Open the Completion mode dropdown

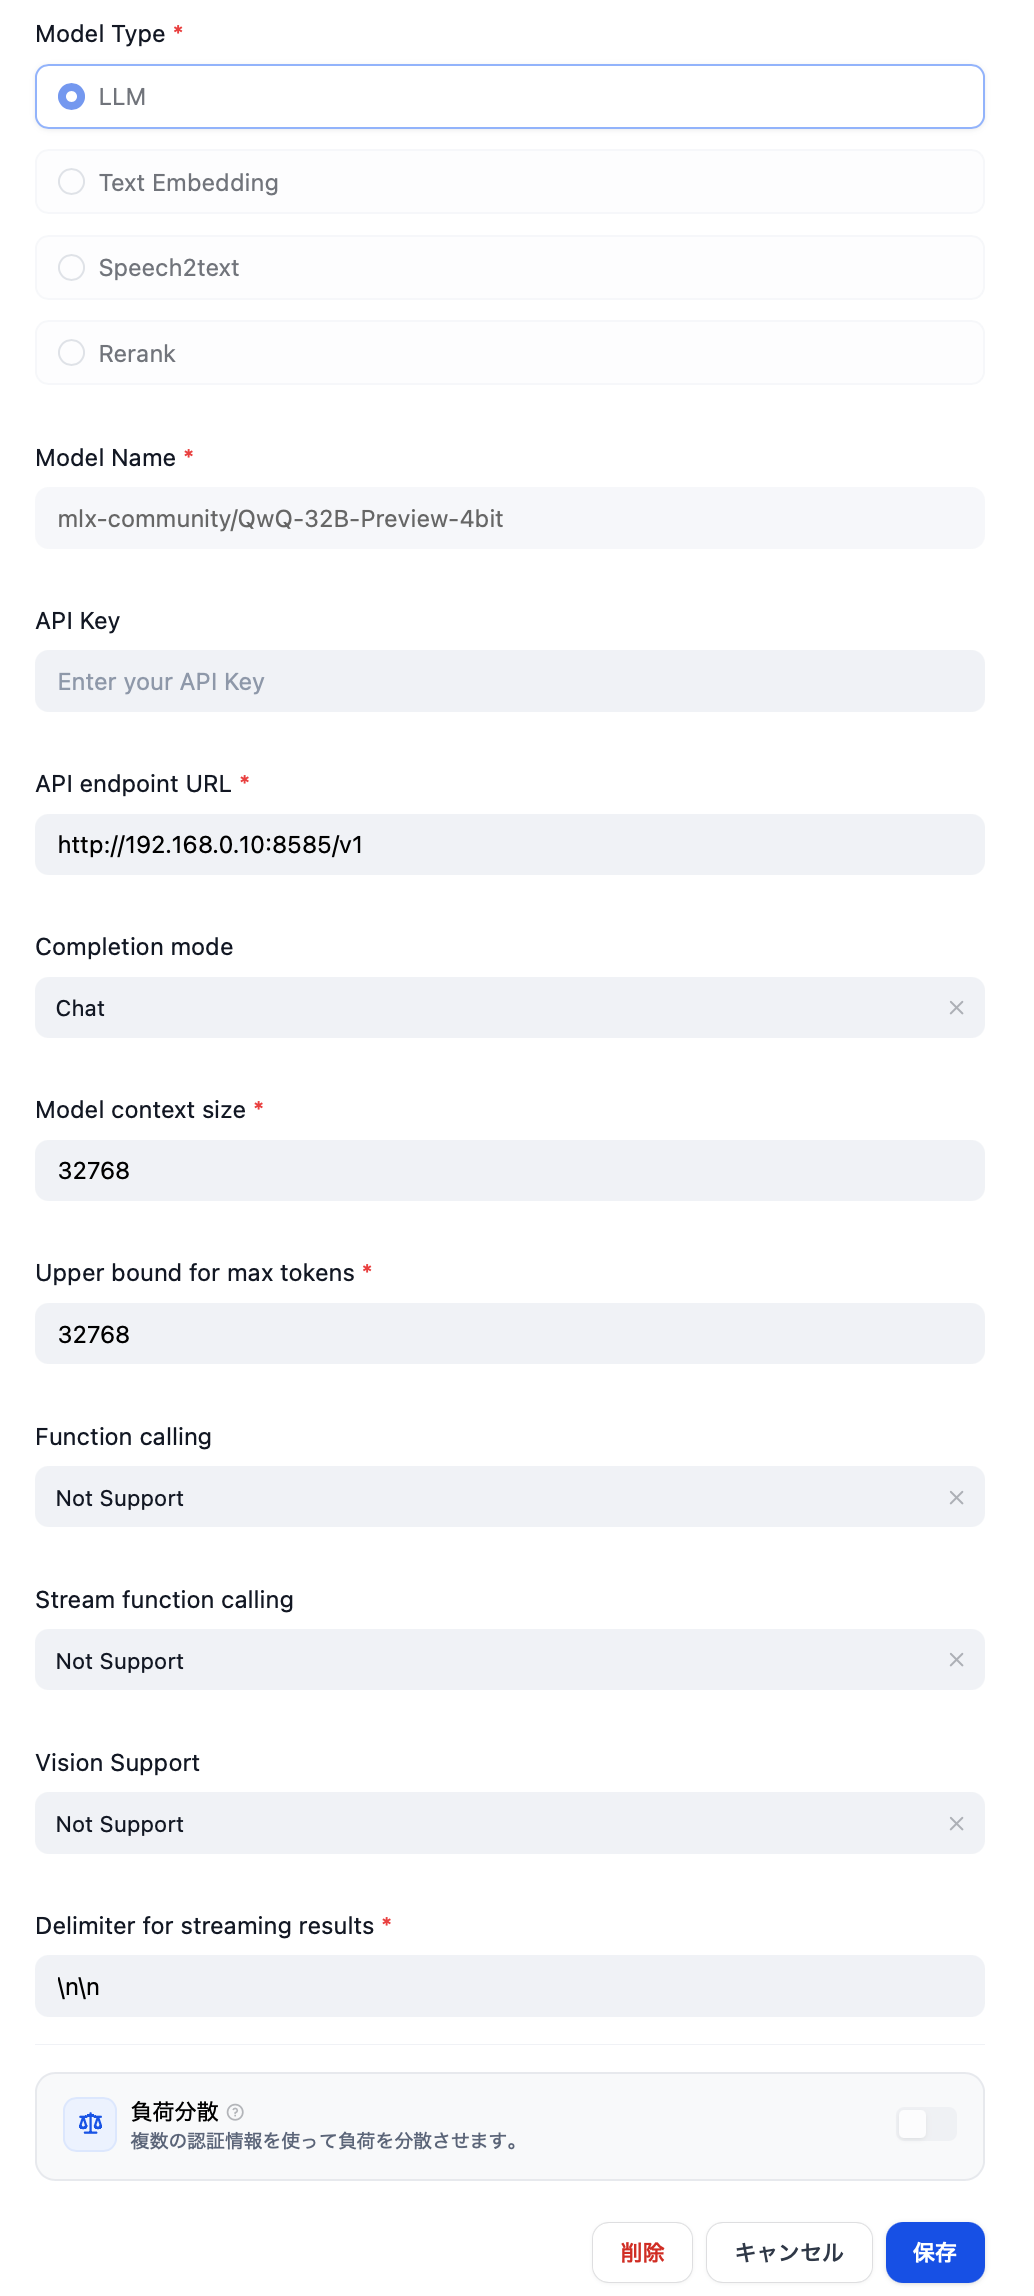pyautogui.click(x=480, y=1008)
